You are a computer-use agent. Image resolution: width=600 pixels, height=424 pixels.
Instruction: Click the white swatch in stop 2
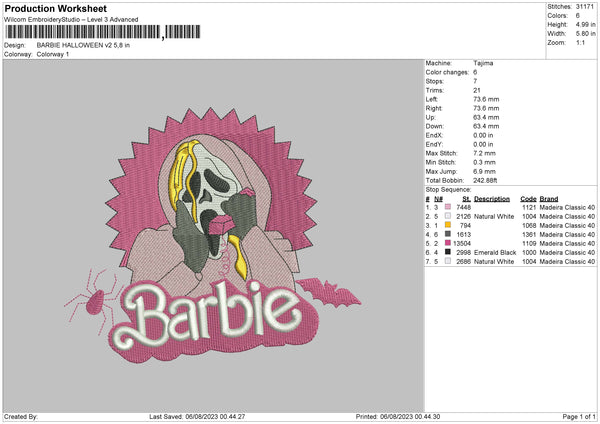point(448,216)
